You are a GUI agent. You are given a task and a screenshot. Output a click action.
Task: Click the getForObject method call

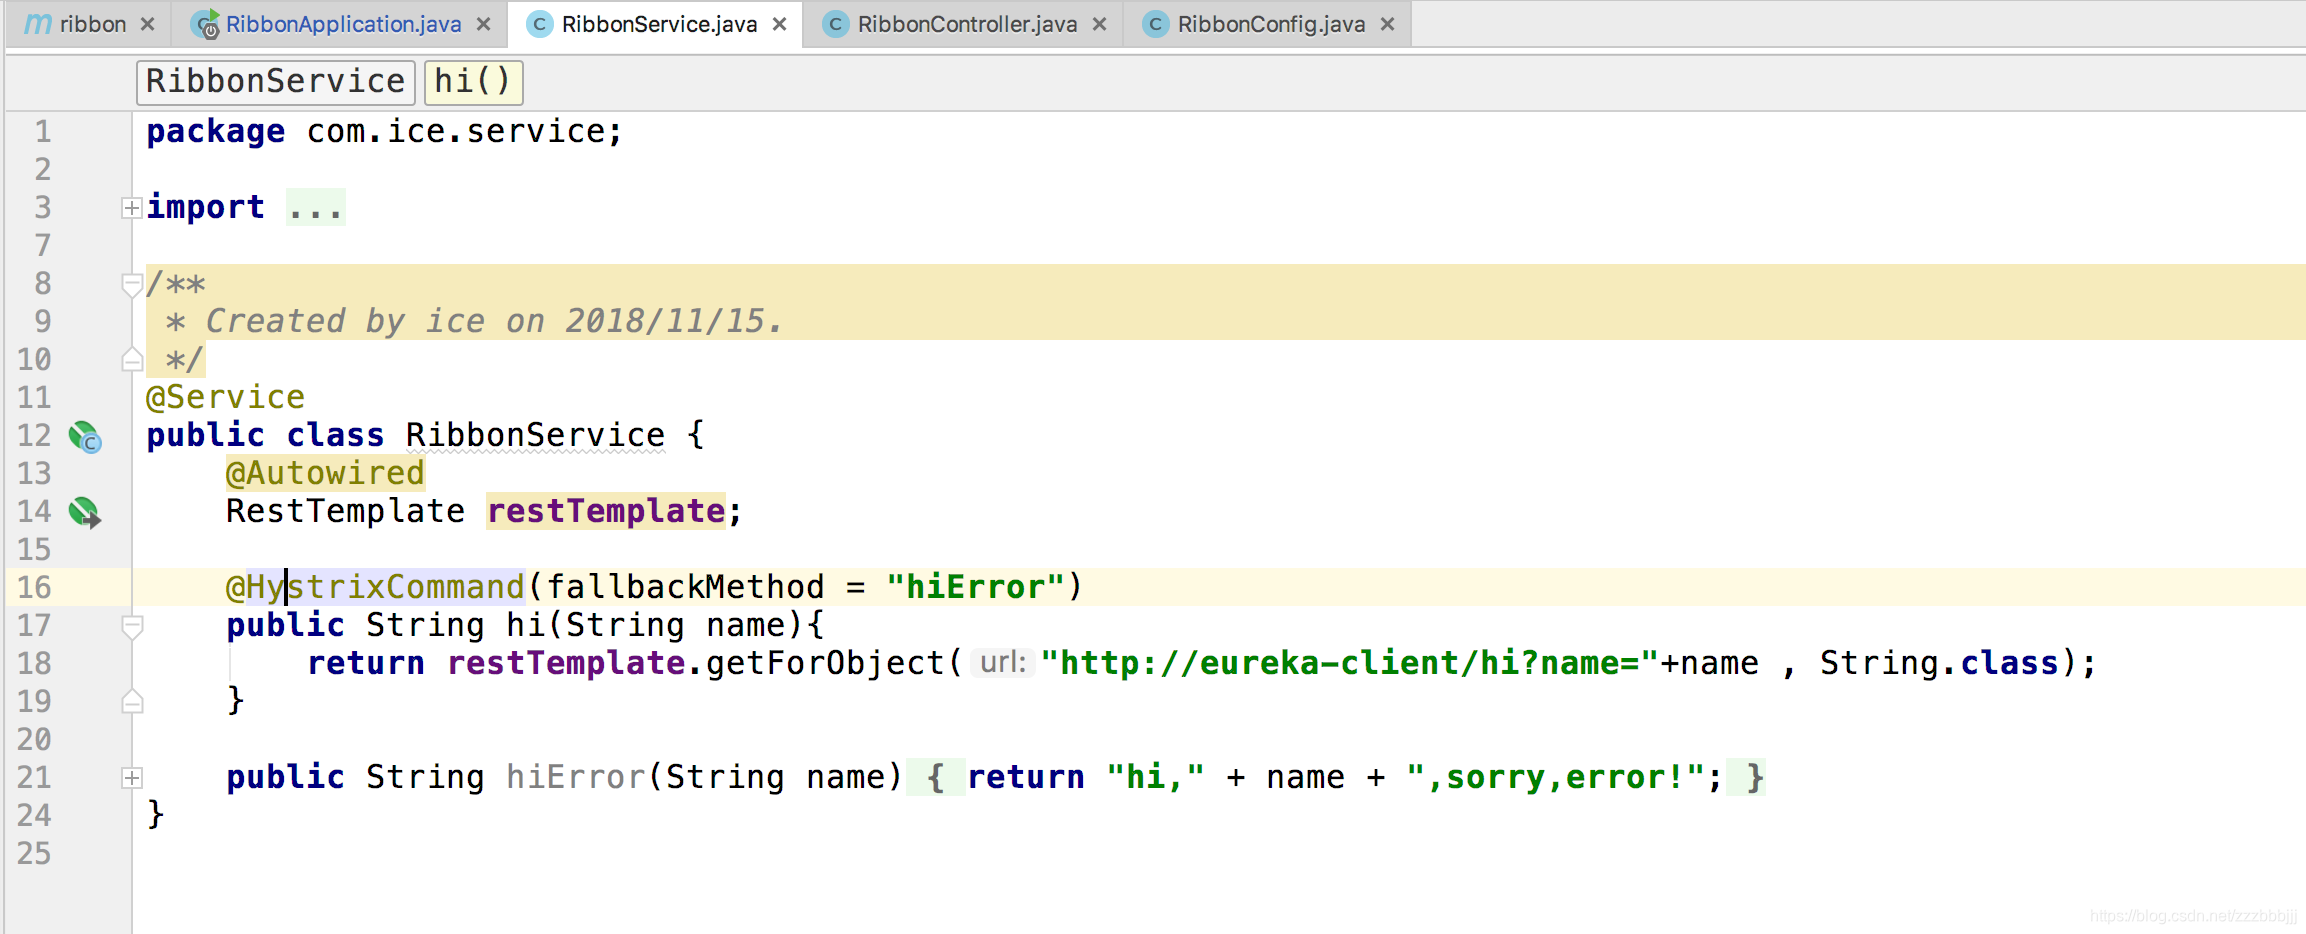point(825,663)
